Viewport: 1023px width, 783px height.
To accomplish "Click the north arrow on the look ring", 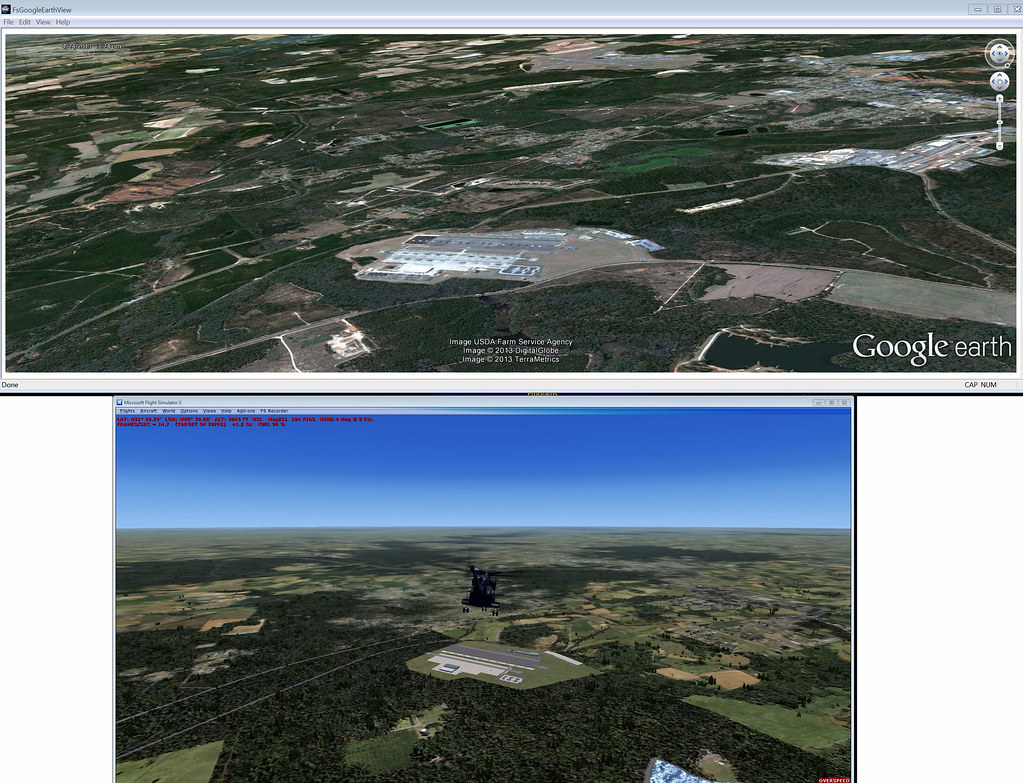I will click(x=1000, y=47).
